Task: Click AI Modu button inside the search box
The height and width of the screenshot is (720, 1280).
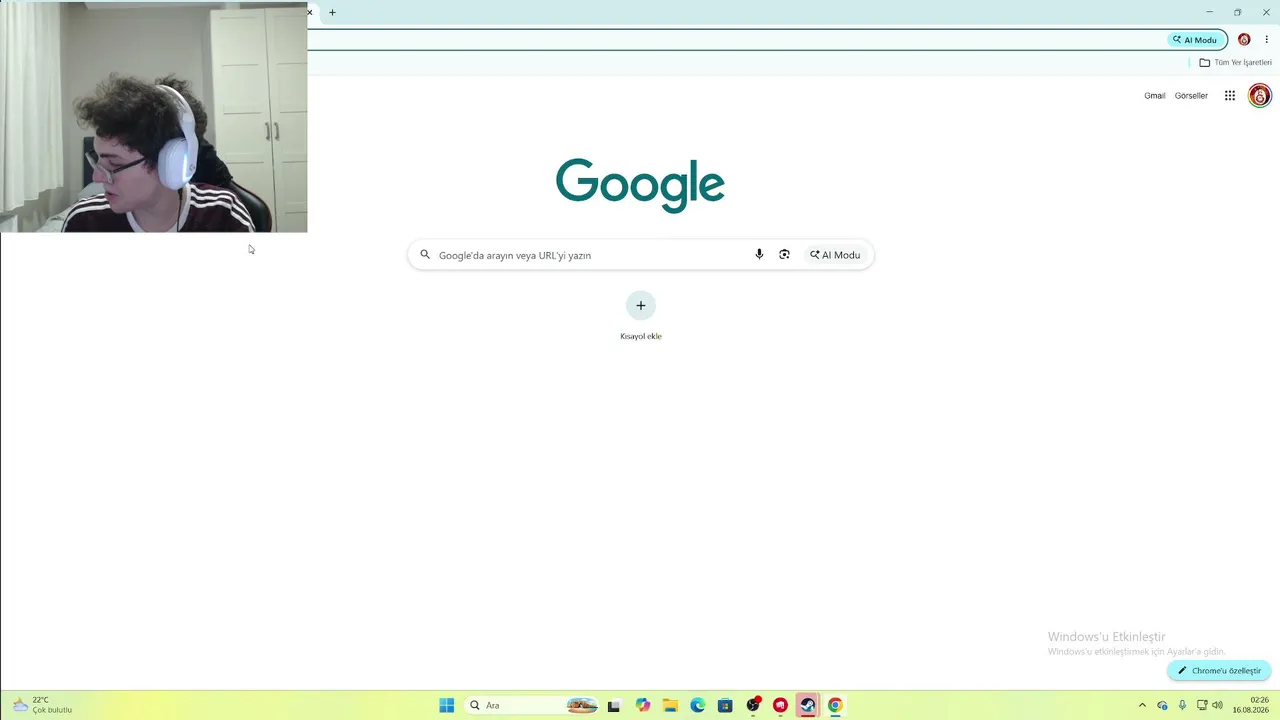Action: click(835, 255)
